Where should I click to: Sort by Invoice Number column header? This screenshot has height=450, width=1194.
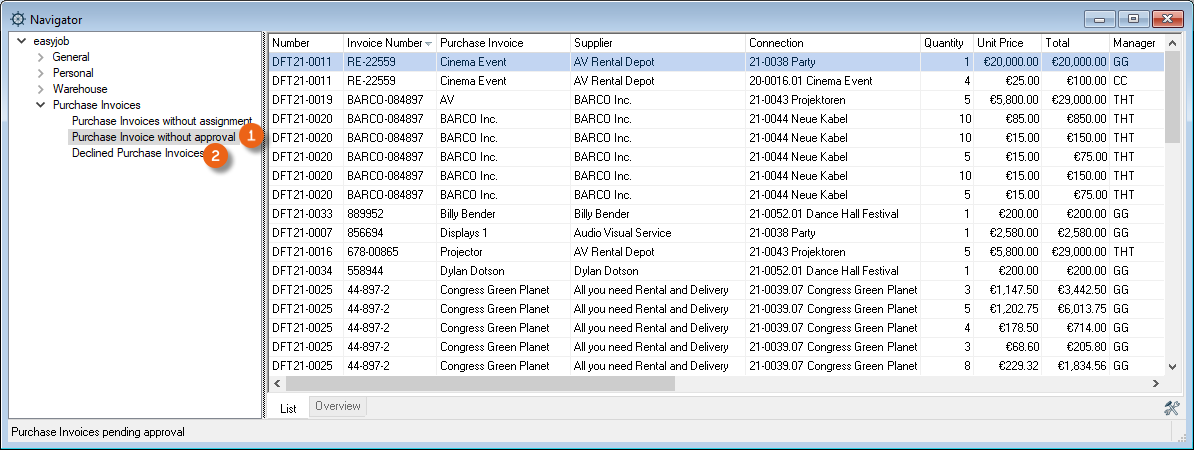tap(384, 43)
